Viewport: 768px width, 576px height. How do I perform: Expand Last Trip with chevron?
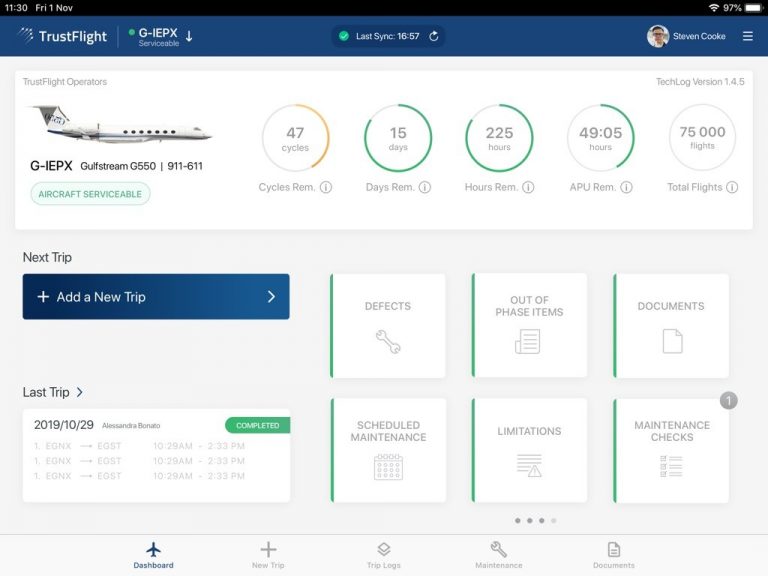point(80,393)
